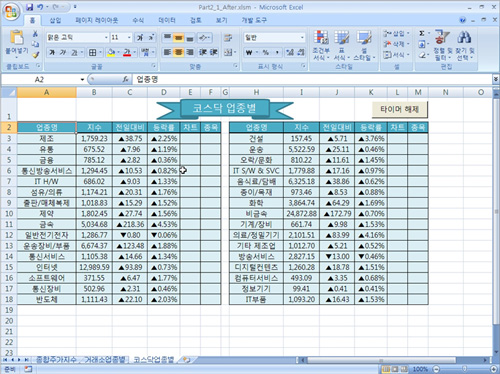
Task: Expand the font name dropdown (맑은 고딕)
Action: click(106, 37)
